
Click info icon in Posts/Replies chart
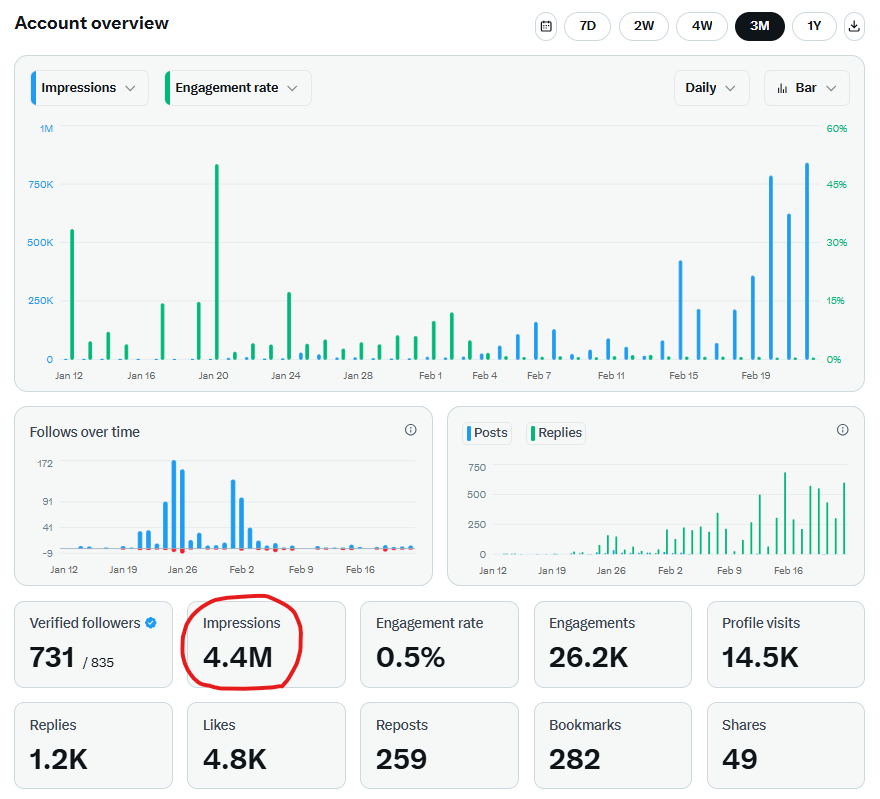click(842, 430)
